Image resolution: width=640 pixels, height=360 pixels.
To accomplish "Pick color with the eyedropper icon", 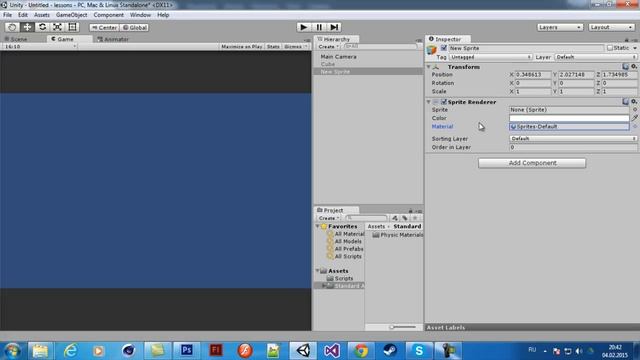I will click(x=635, y=118).
